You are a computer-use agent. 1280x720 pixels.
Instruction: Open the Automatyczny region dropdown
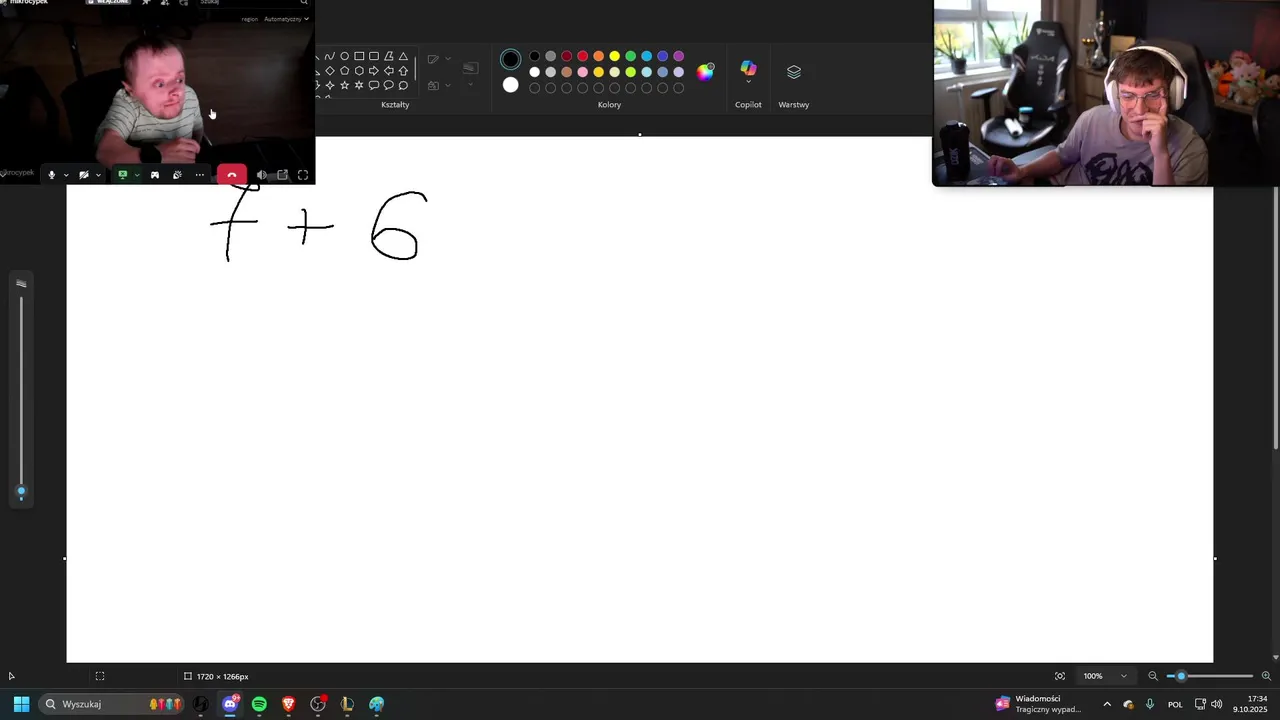coord(286,19)
